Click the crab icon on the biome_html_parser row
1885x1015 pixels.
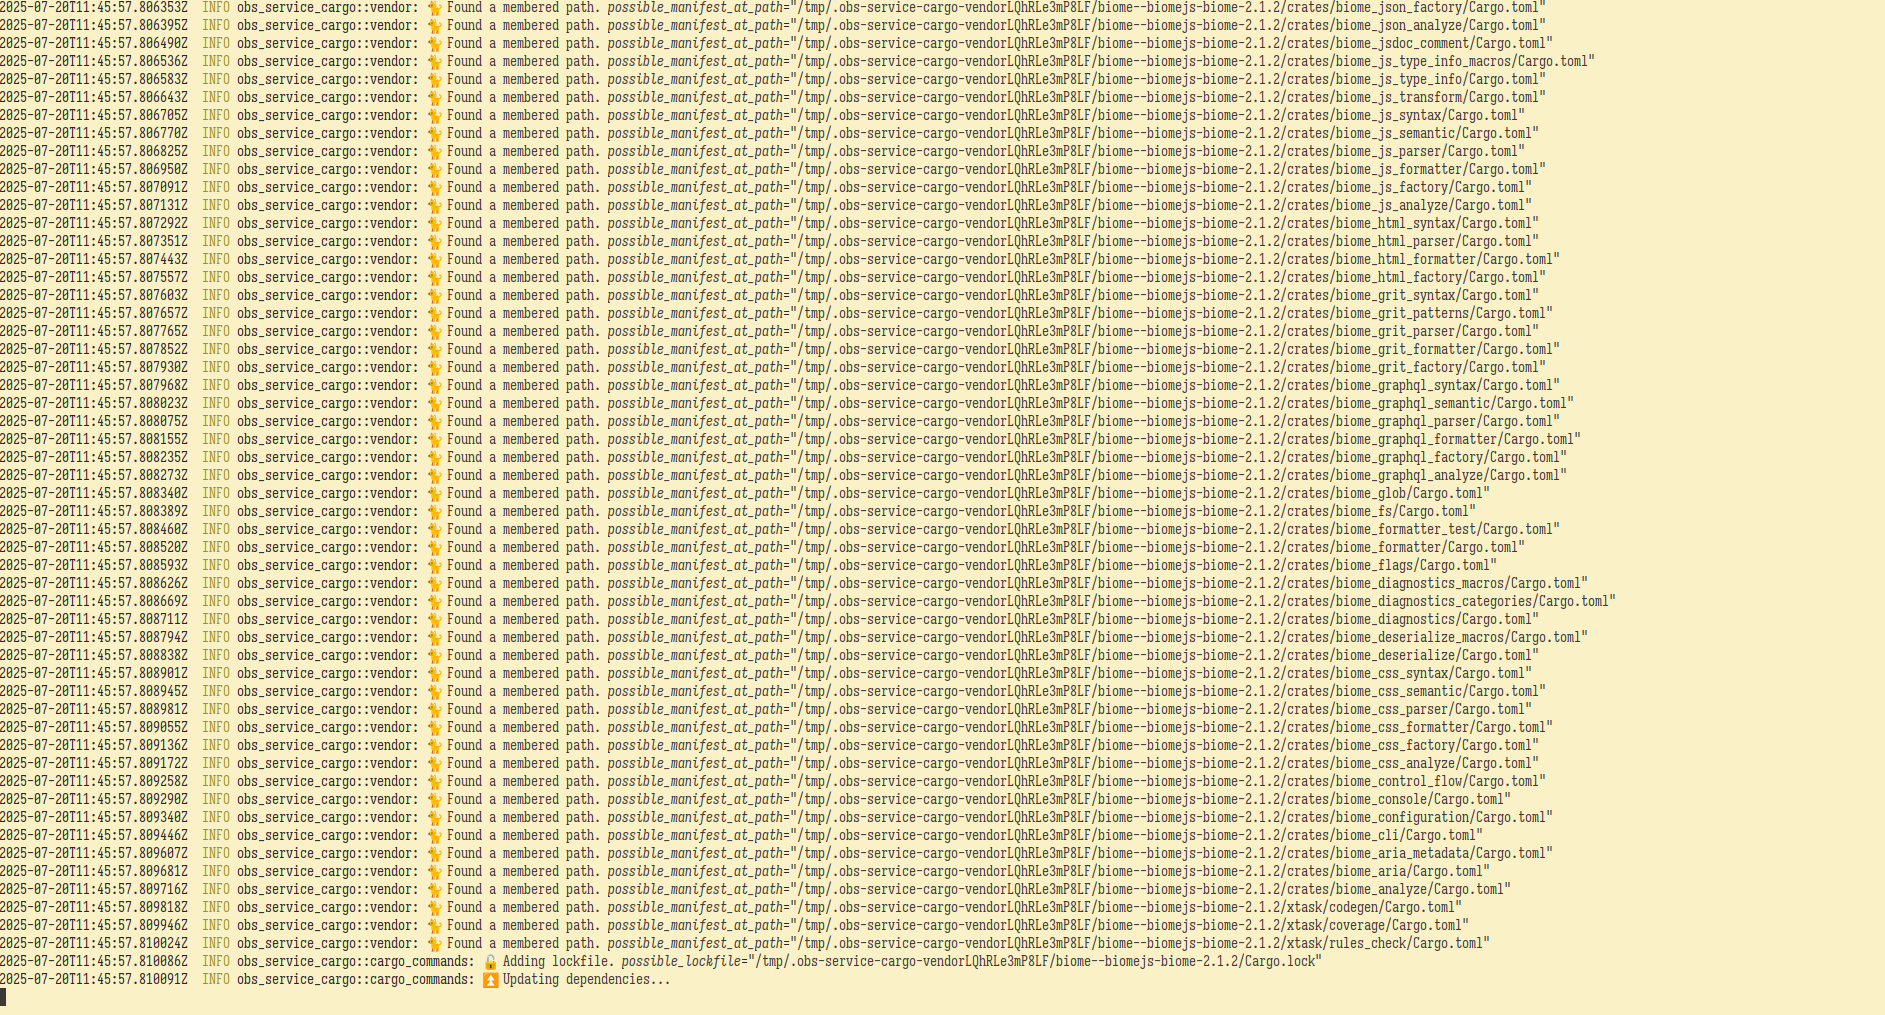coord(434,241)
